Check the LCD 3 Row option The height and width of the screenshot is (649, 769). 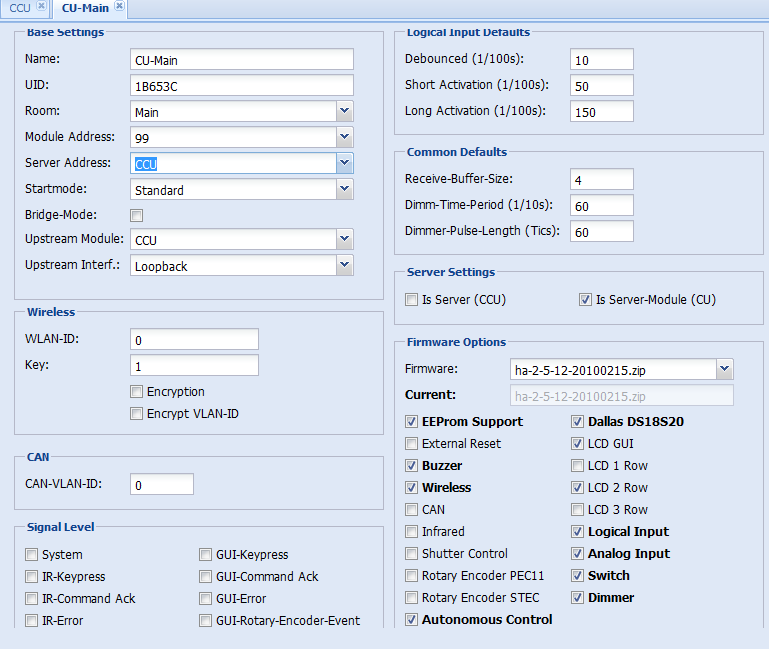tap(578, 510)
